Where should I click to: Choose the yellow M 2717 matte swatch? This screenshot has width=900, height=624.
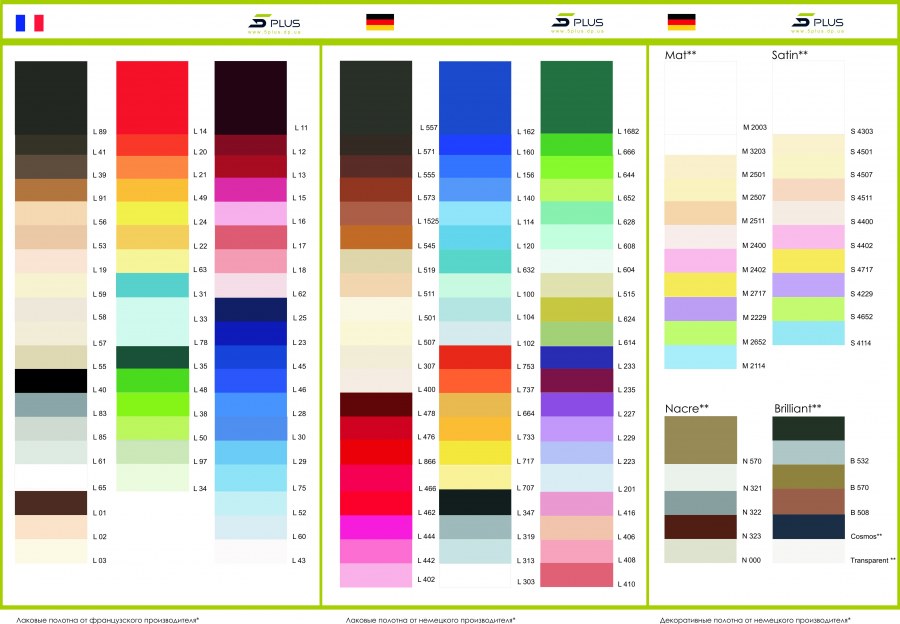pyautogui.click(x=700, y=285)
